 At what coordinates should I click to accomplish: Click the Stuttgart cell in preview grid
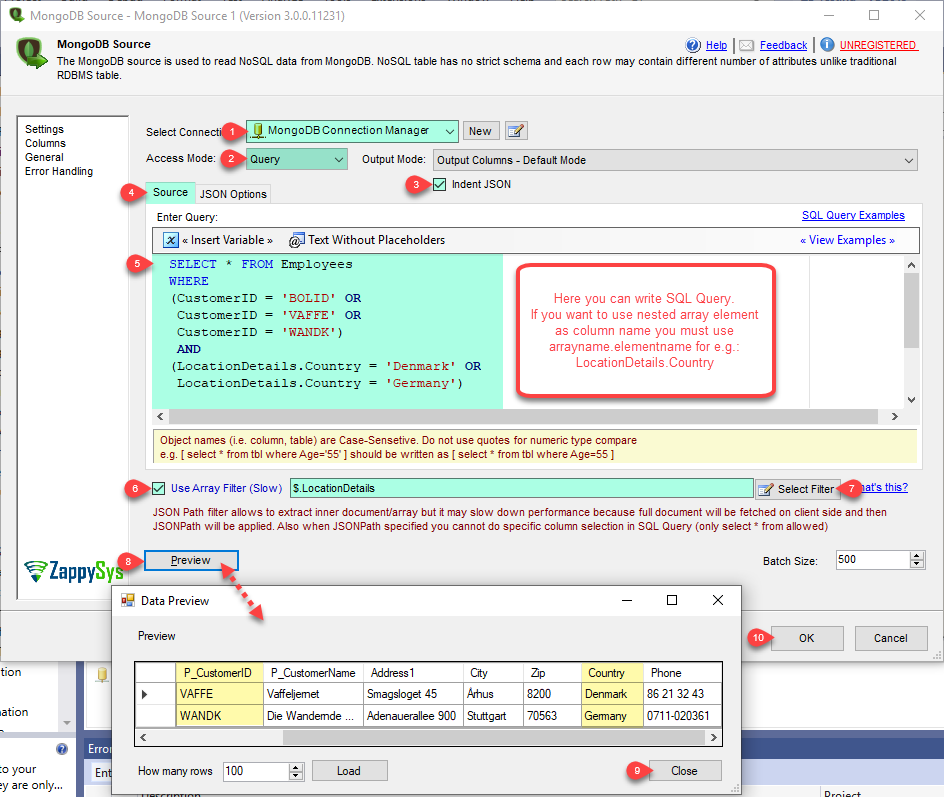tap(493, 716)
